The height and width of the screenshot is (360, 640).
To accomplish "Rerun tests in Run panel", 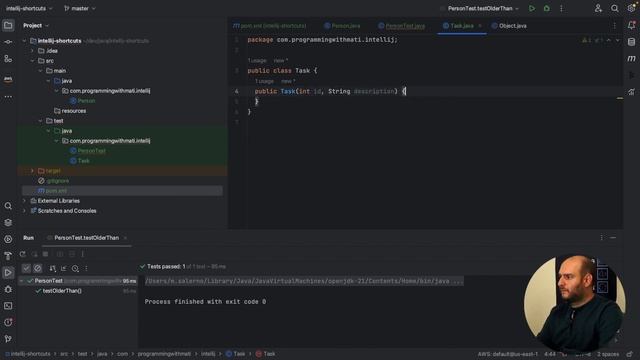I will pyautogui.click(x=22, y=254).
